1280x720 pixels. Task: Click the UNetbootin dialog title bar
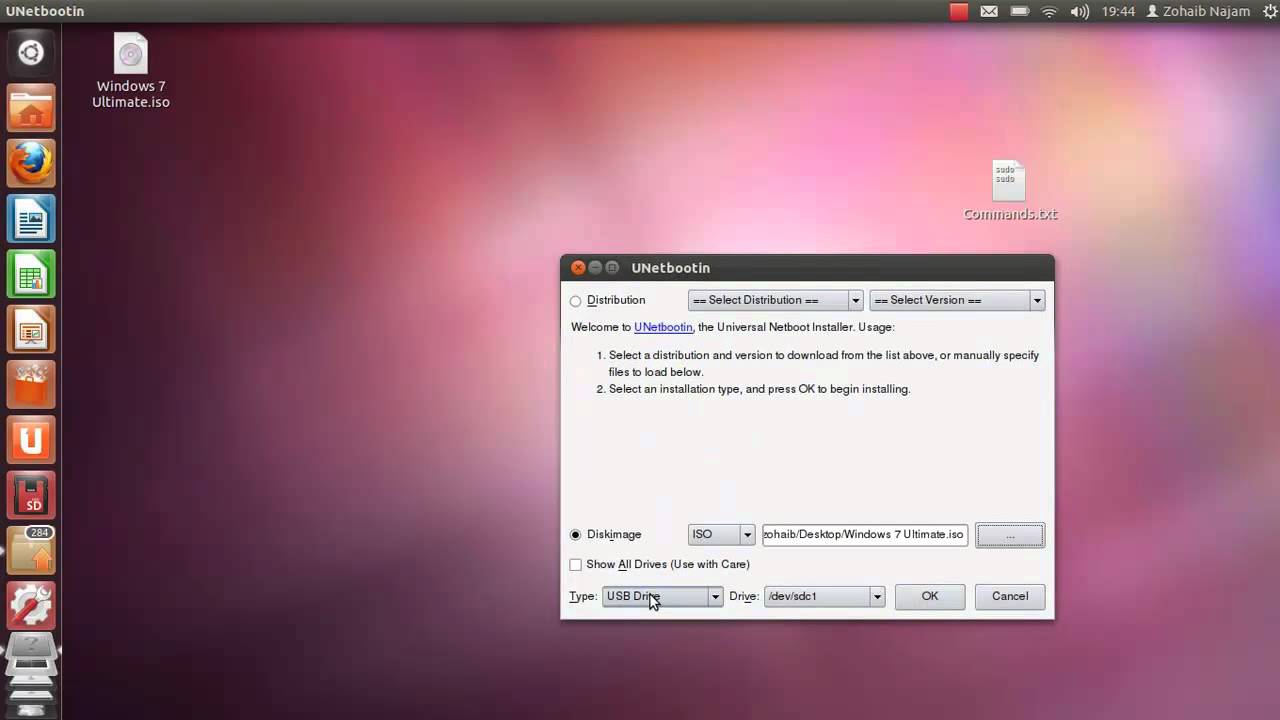807,268
